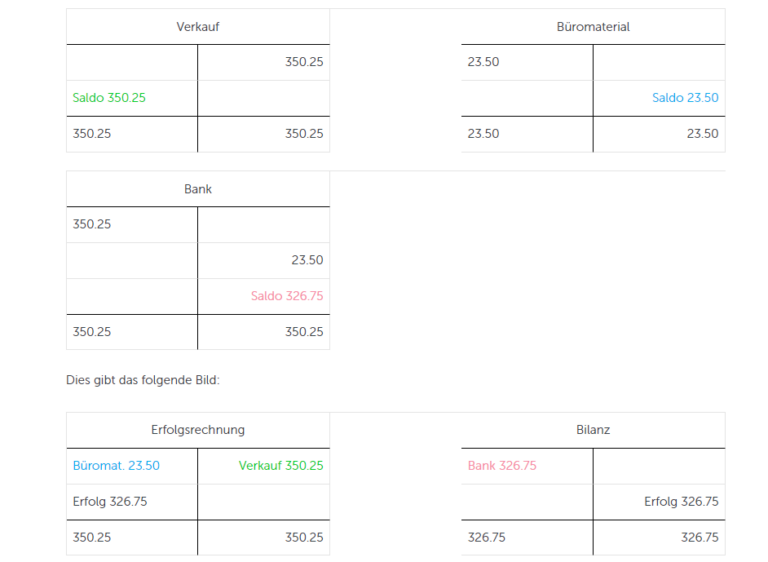Click right total 23.50 in Büromaterial
Screen dimensions: 768x562
(702, 134)
